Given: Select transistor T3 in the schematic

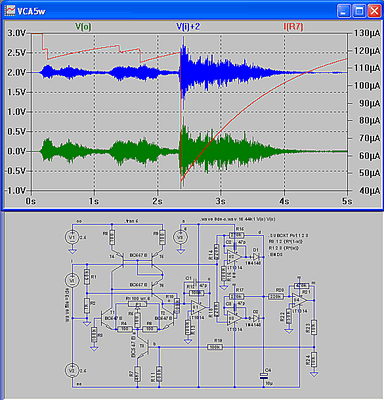Looking at the screenshot, I should [x=143, y=347].
